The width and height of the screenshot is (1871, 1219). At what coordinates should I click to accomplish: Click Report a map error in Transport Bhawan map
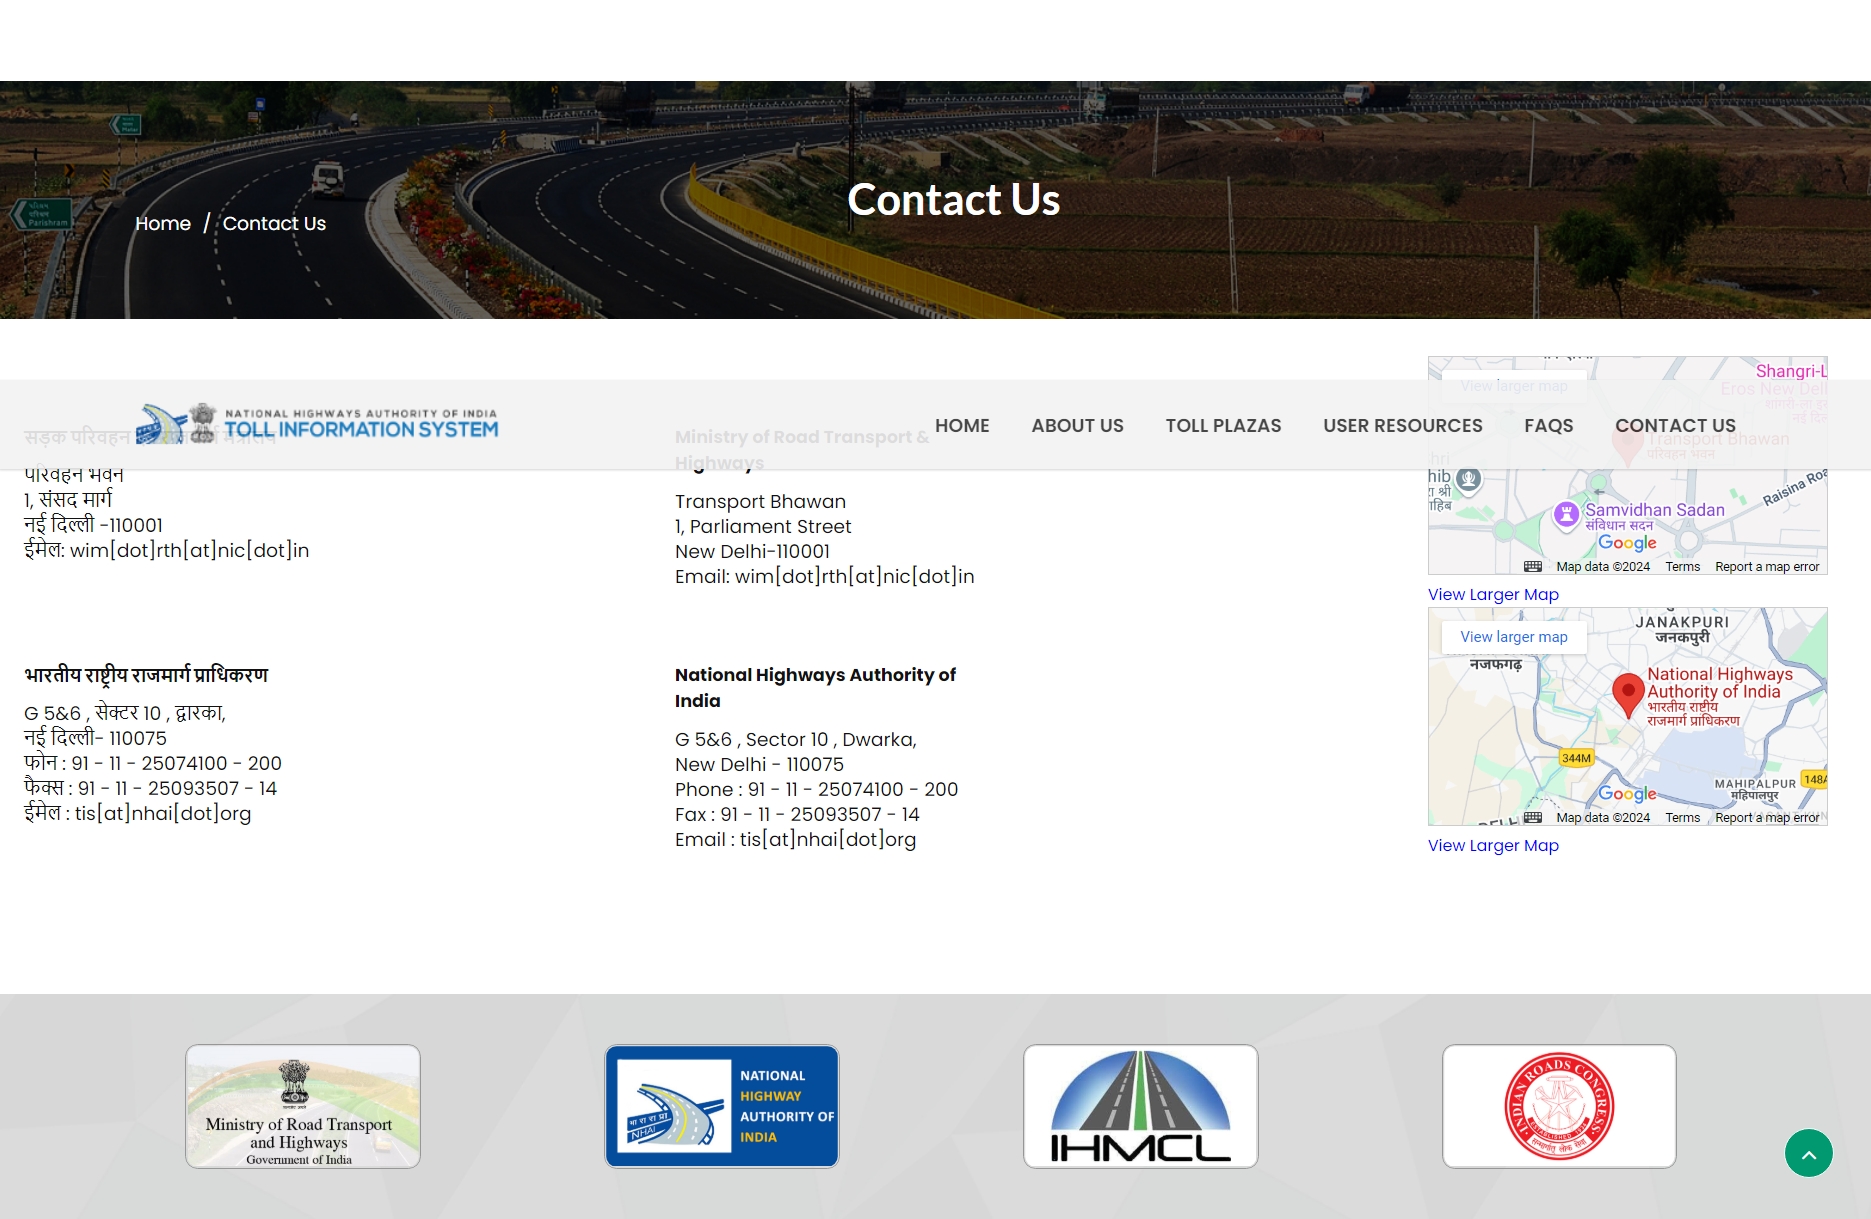(1767, 567)
